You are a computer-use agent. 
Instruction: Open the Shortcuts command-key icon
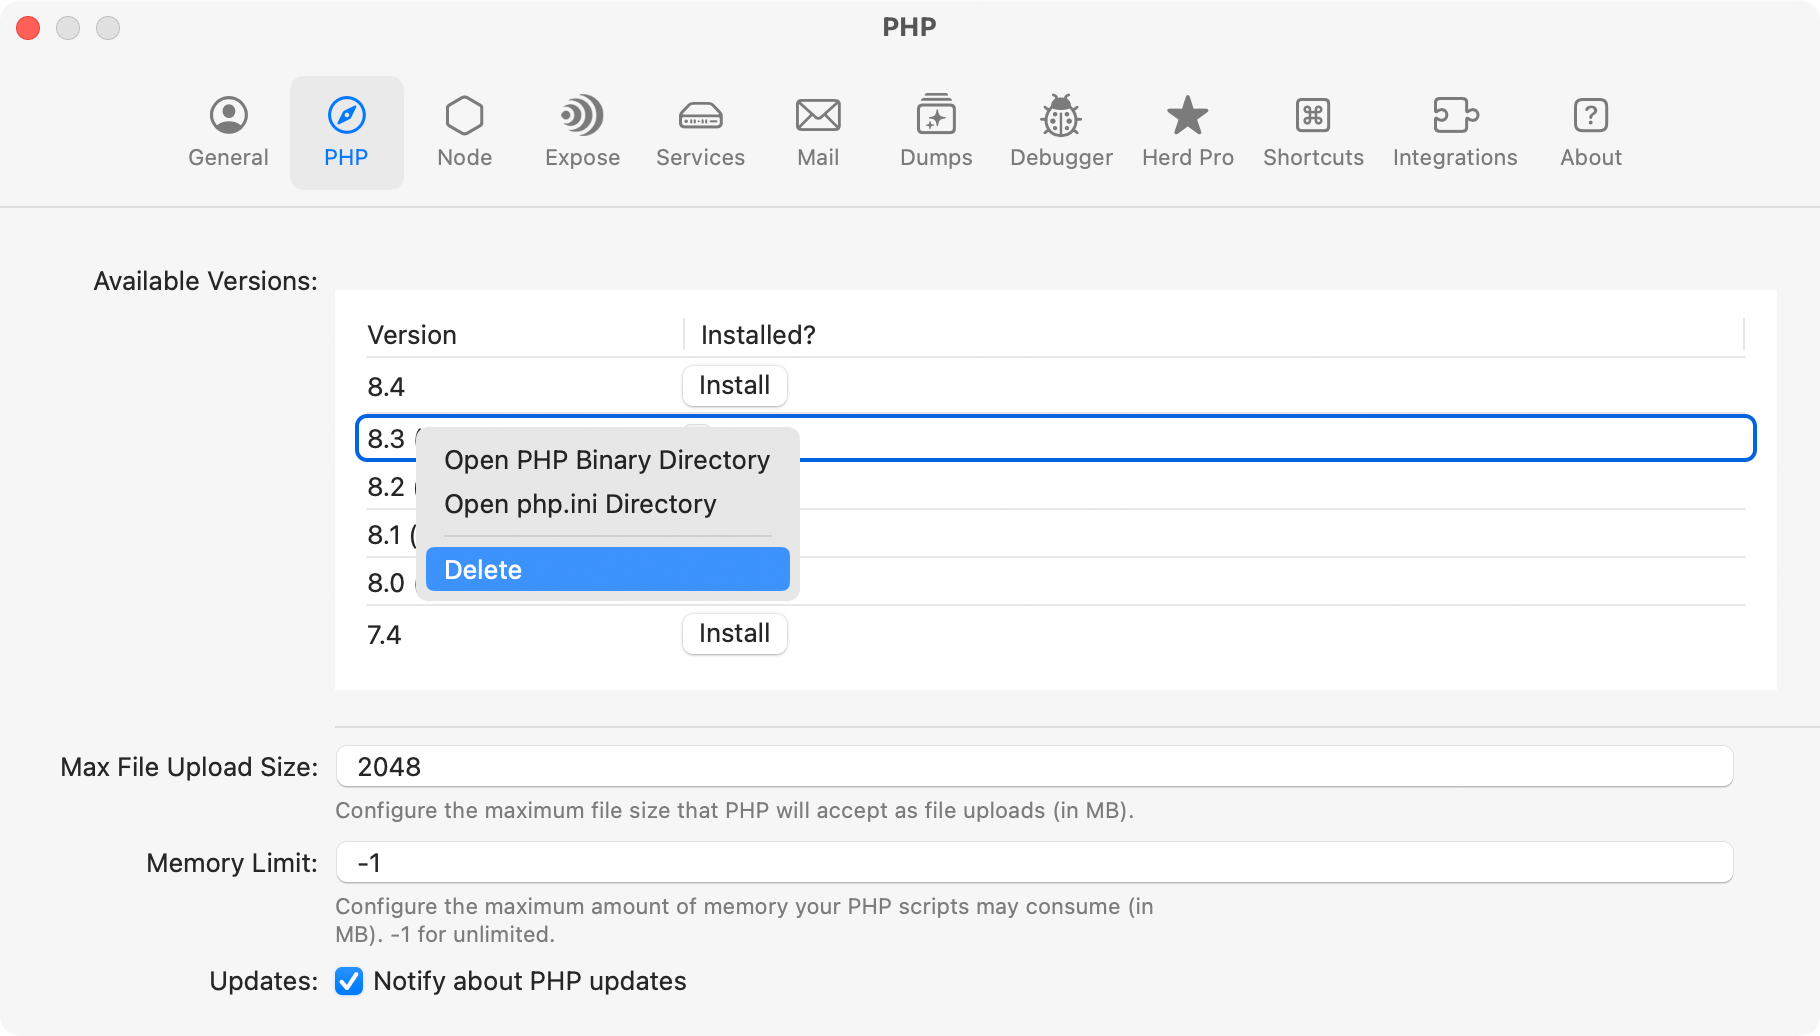1313,116
